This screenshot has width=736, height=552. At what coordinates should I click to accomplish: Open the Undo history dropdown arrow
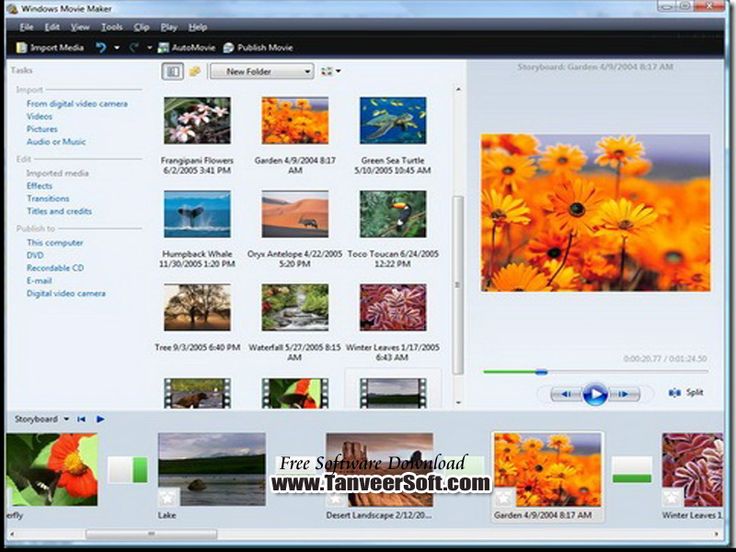click(x=117, y=47)
